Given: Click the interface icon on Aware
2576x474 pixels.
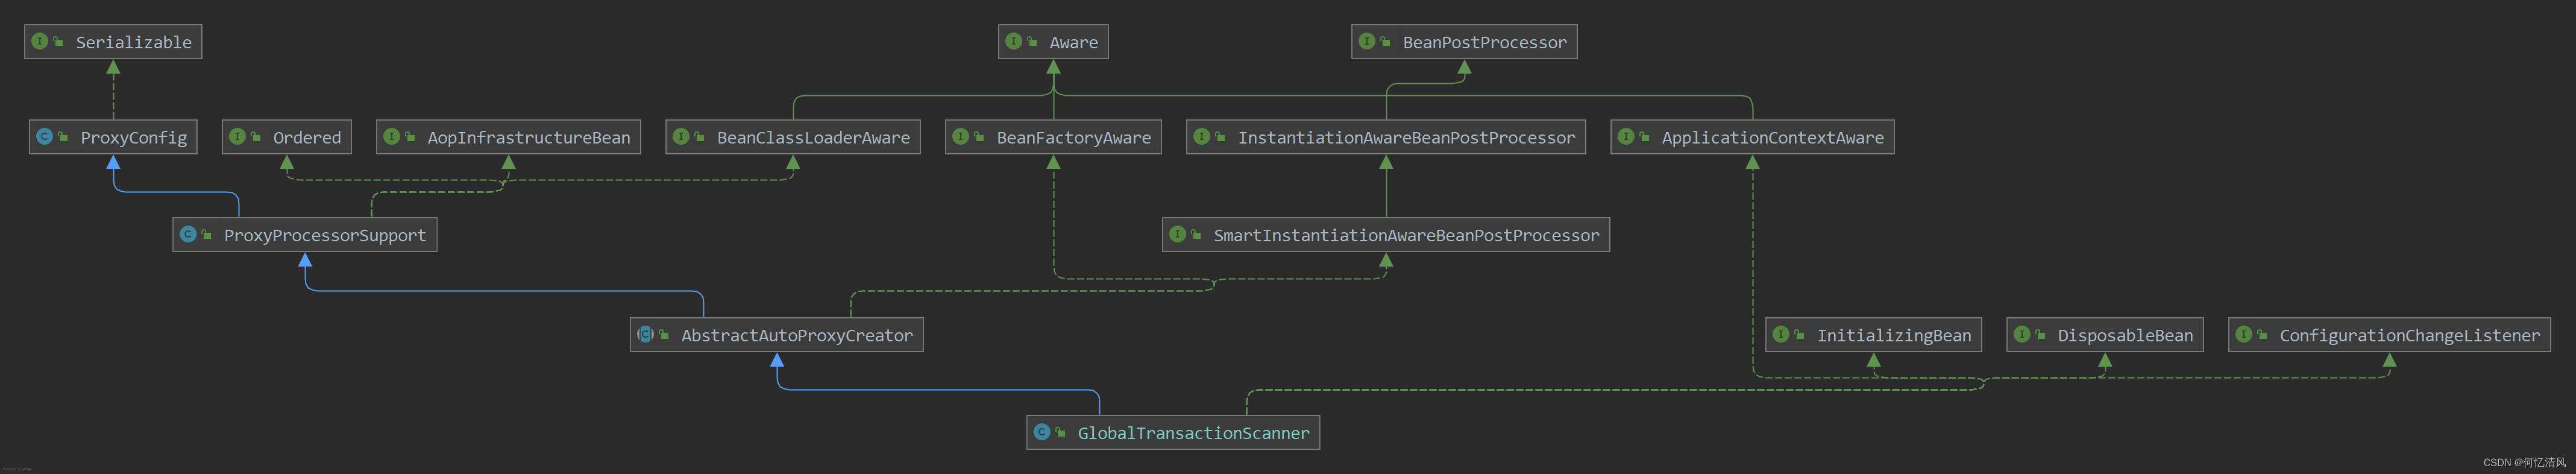Looking at the screenshot, I should coord(1013,41).
